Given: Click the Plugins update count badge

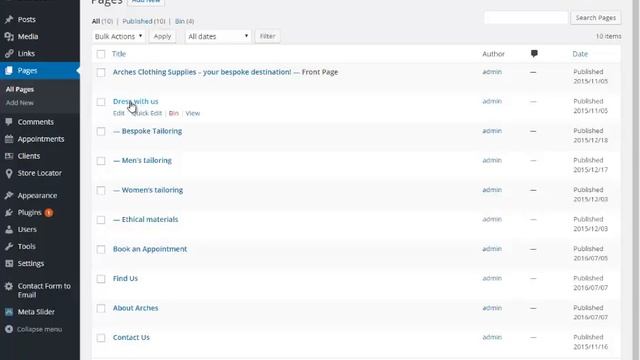Looking at the screenshot, I should click(x=49, y=213).
